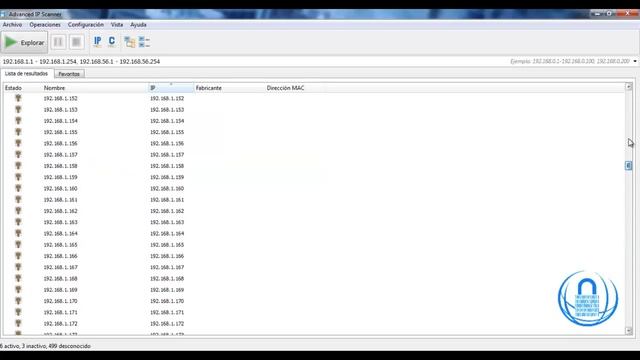Viewport: 640px width, 360px height.
Task: Click the status icon of row 192.168.1.168
Action: 18,278
